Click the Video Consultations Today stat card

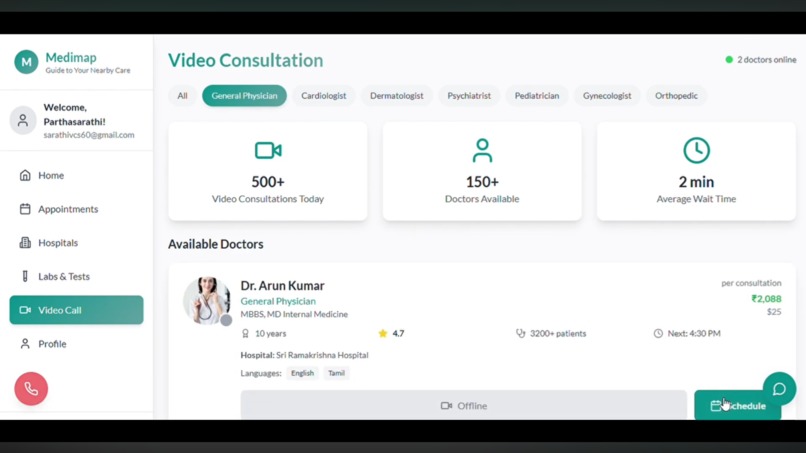[268, 171]
